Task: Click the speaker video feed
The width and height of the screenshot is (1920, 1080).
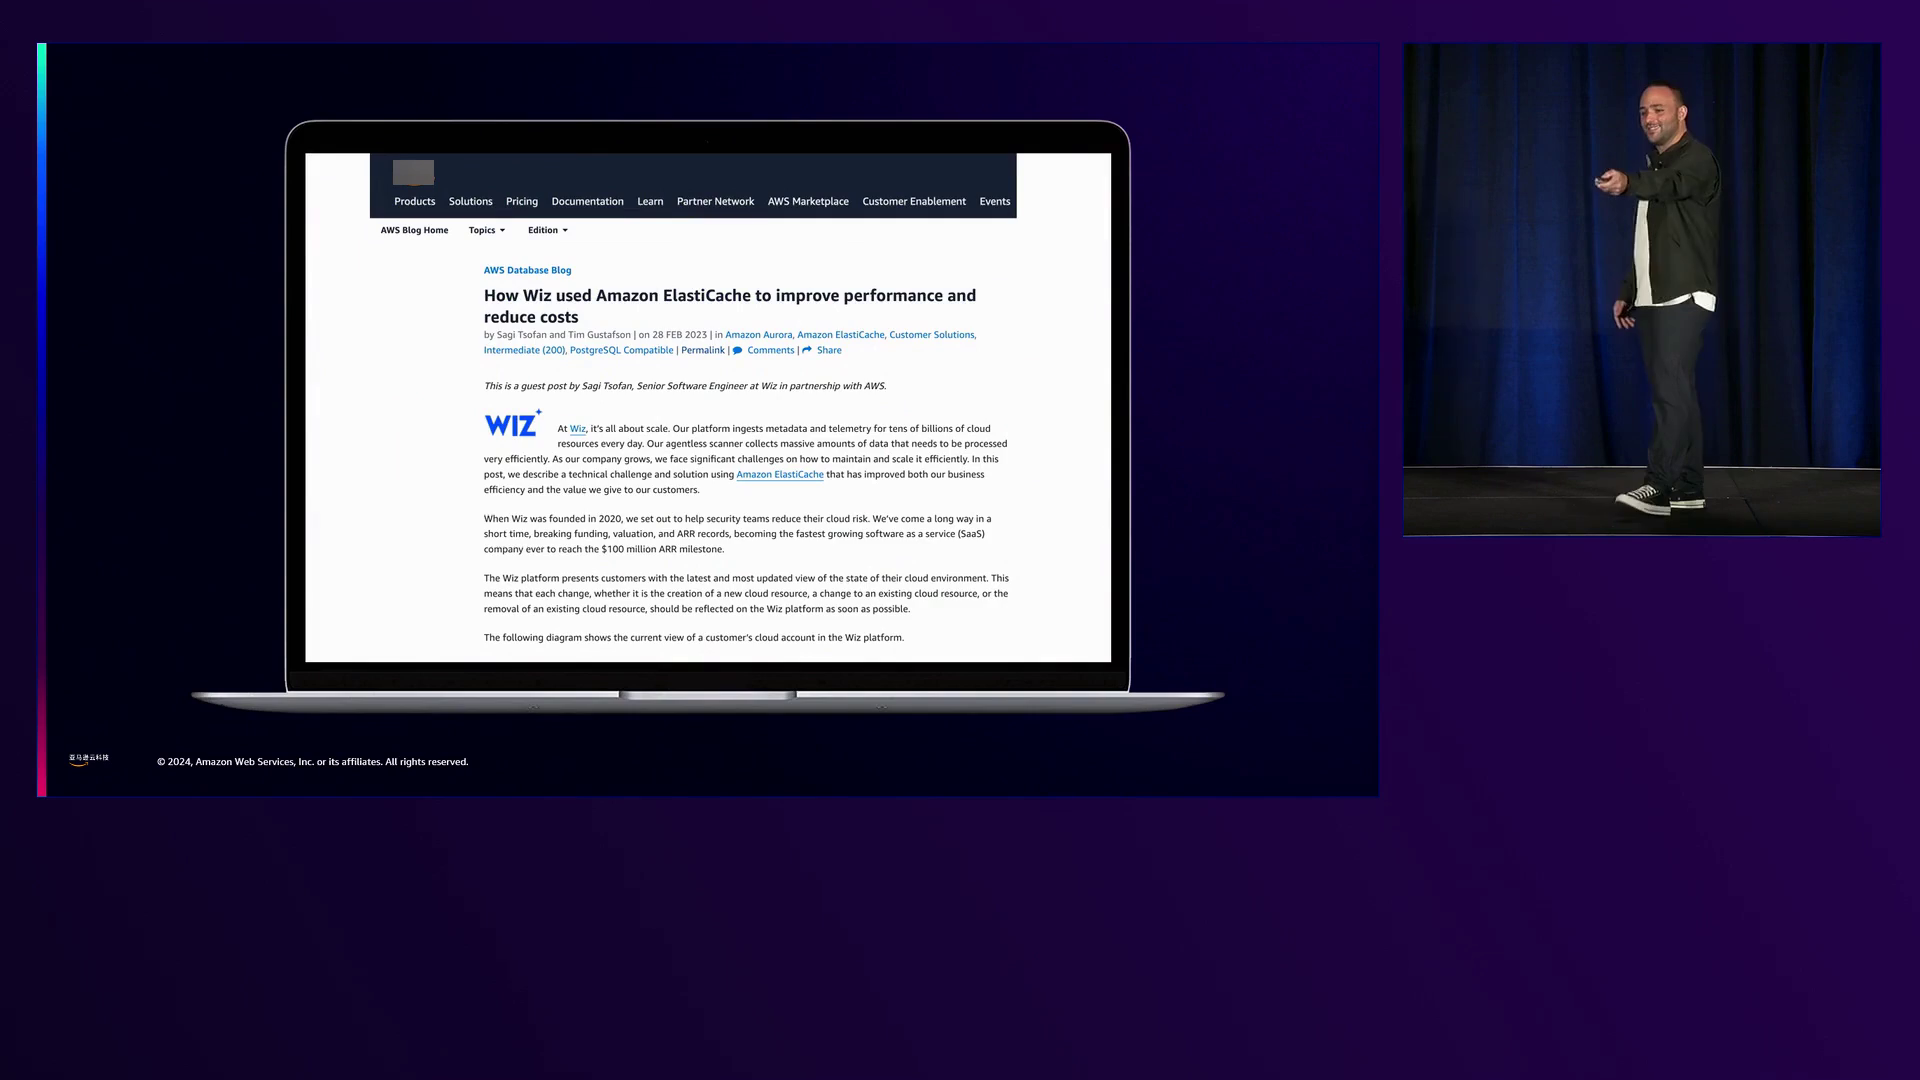Action: click(1641, 289)
